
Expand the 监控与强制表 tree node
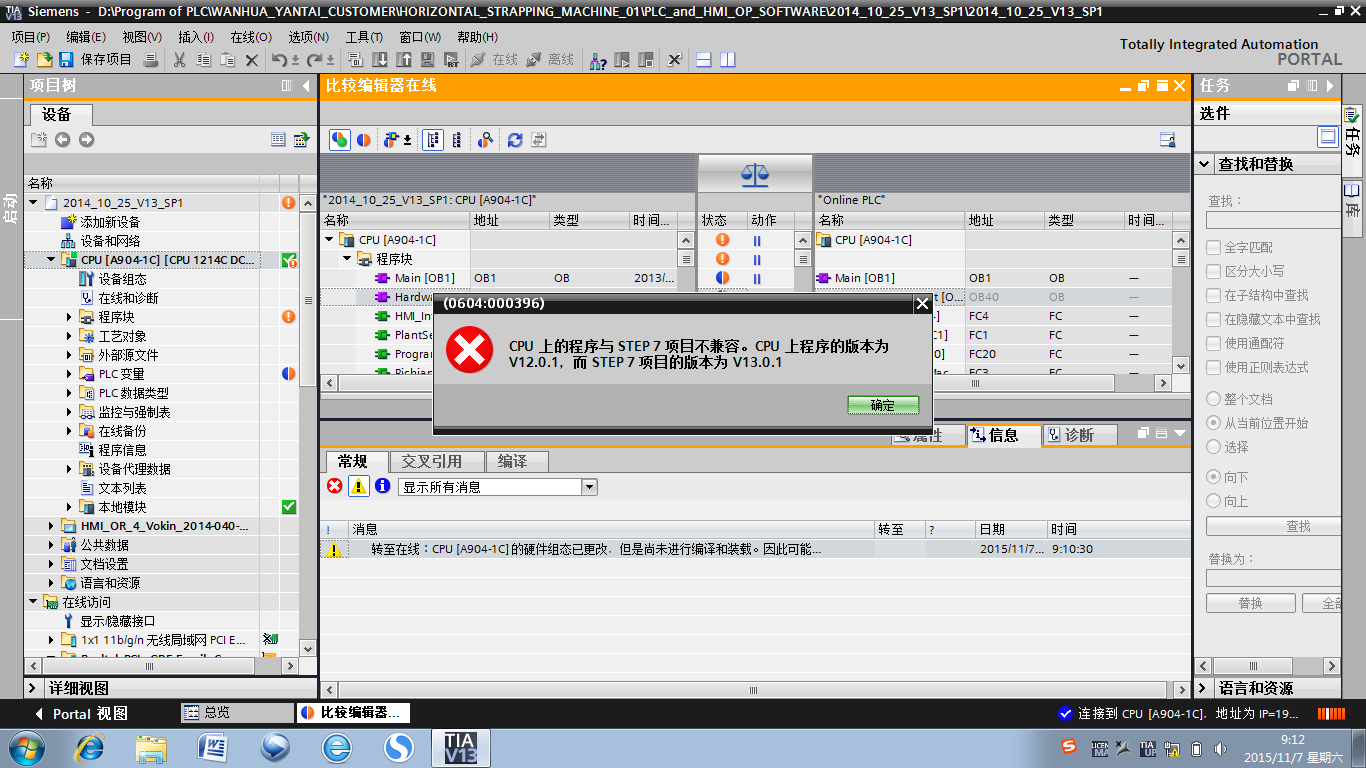coord(70,412)
